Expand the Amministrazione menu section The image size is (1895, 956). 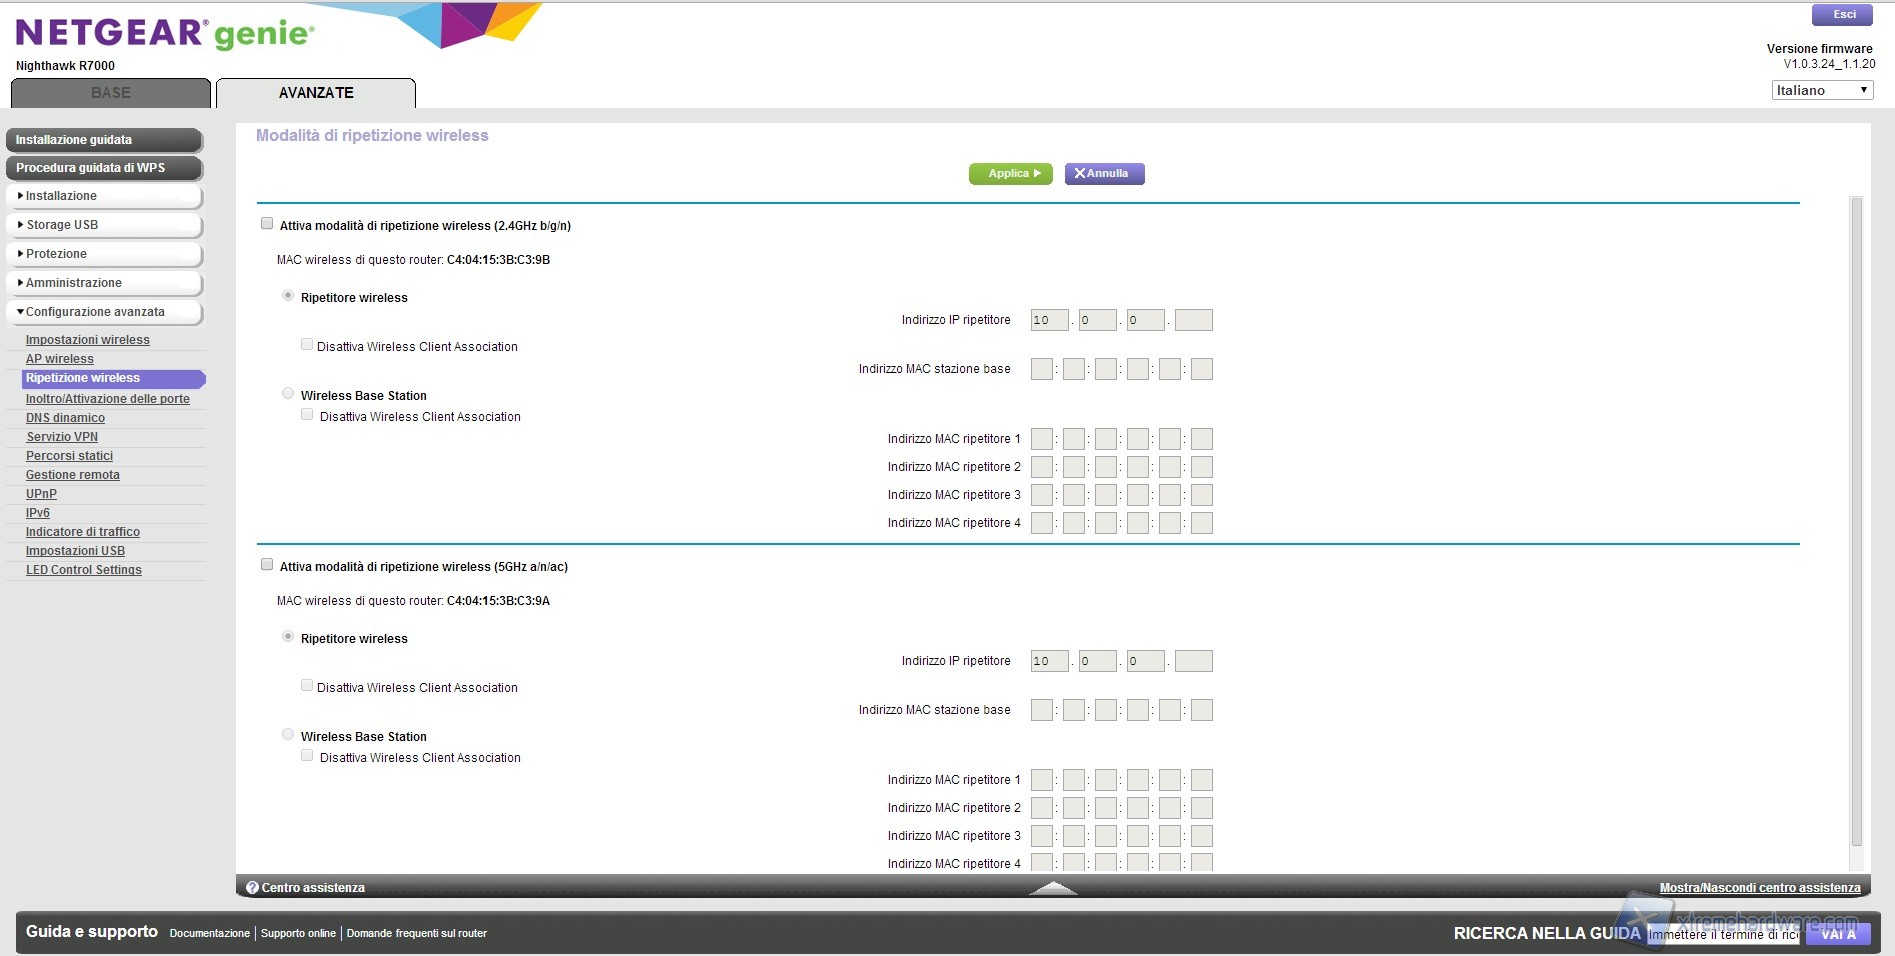(104, 283)
